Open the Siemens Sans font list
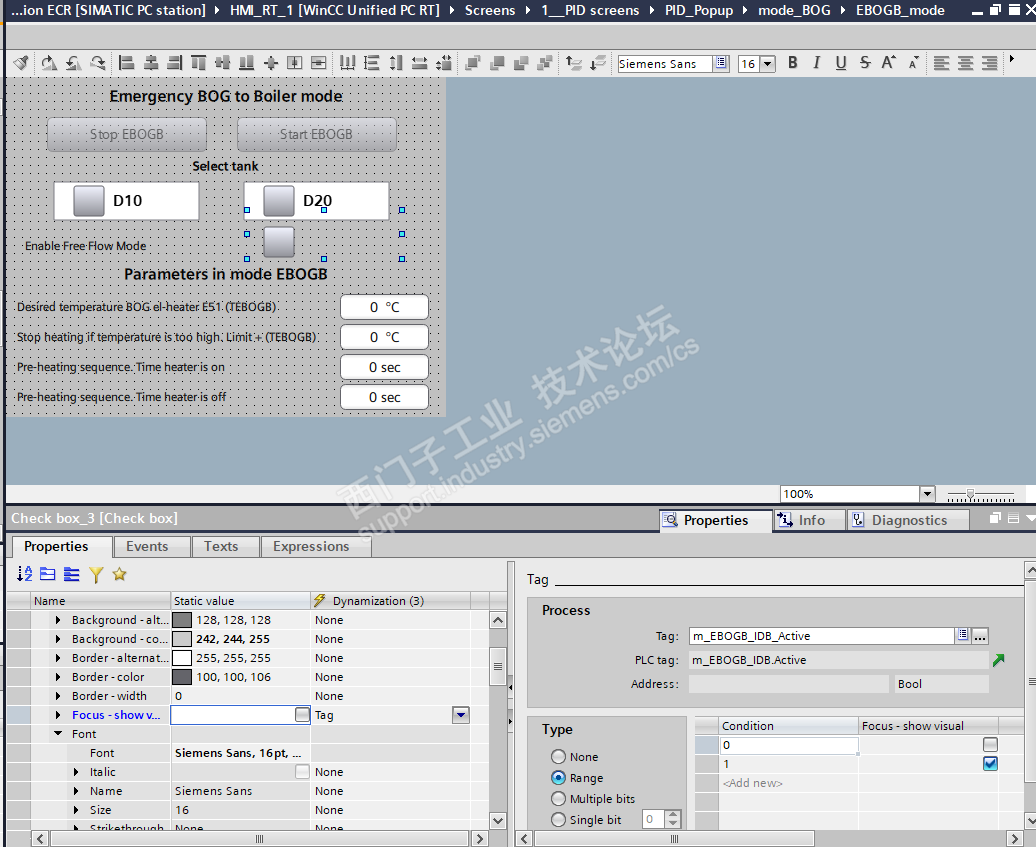This screenshot has height=847, width=1036. (721, 63)
